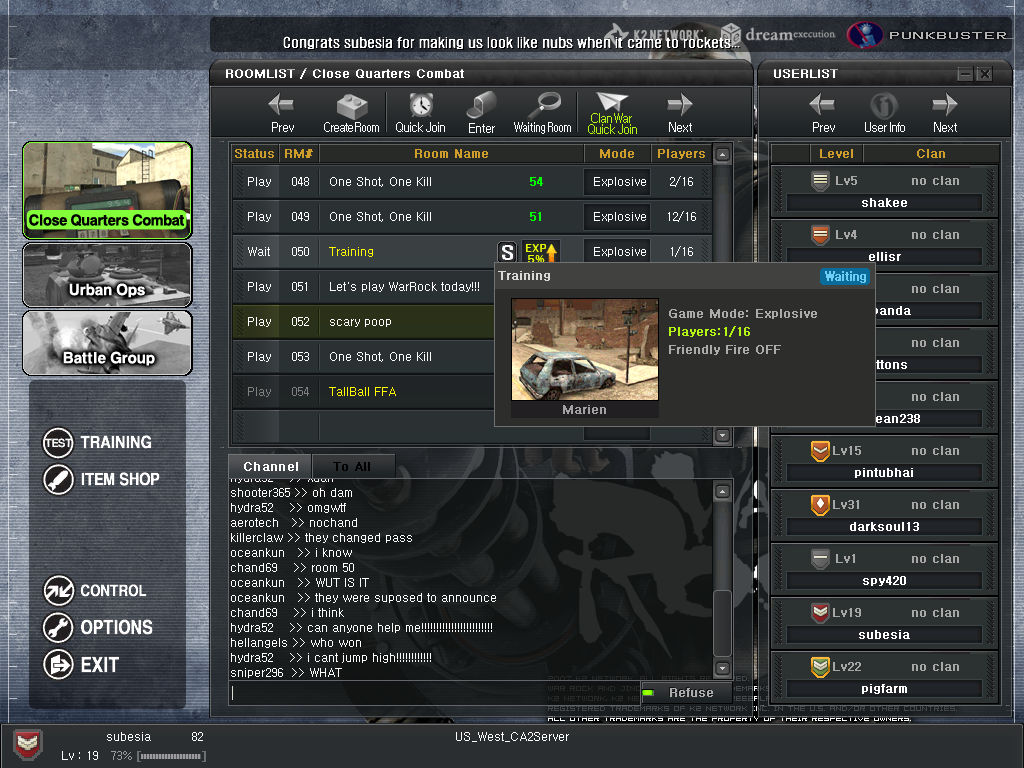Select Battle Group channel
This screenshot has height=768, width=1024.
tap(107, 343)
